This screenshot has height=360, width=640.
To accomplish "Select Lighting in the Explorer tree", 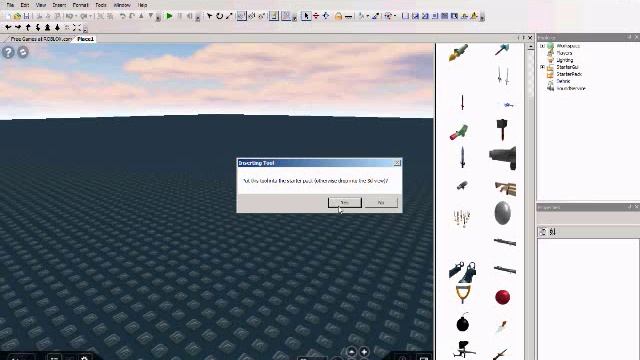I will pyautogui.click(x=565, y=60).
